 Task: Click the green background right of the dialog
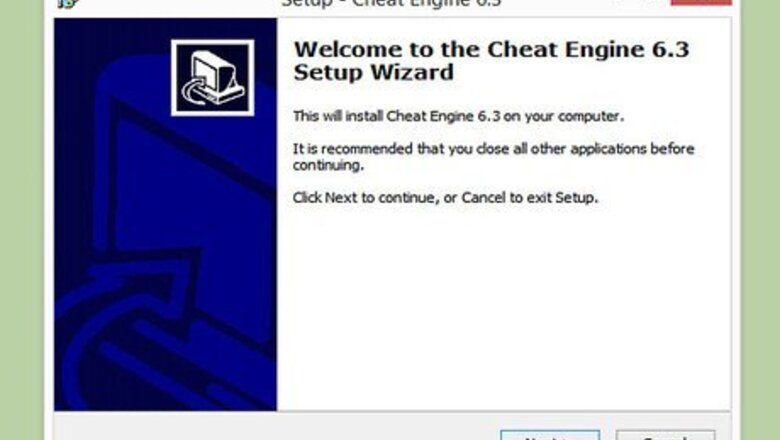[761, 220]
